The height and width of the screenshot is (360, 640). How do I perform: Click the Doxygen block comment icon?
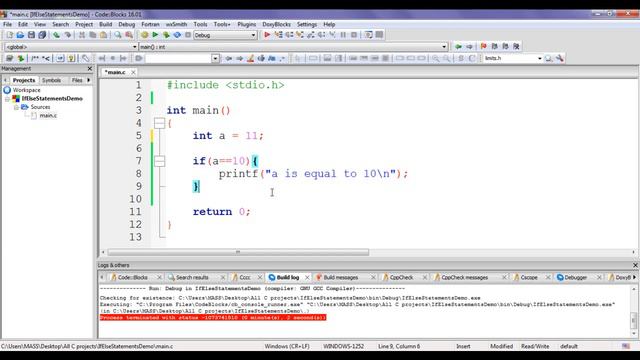(x=34, y=58)
